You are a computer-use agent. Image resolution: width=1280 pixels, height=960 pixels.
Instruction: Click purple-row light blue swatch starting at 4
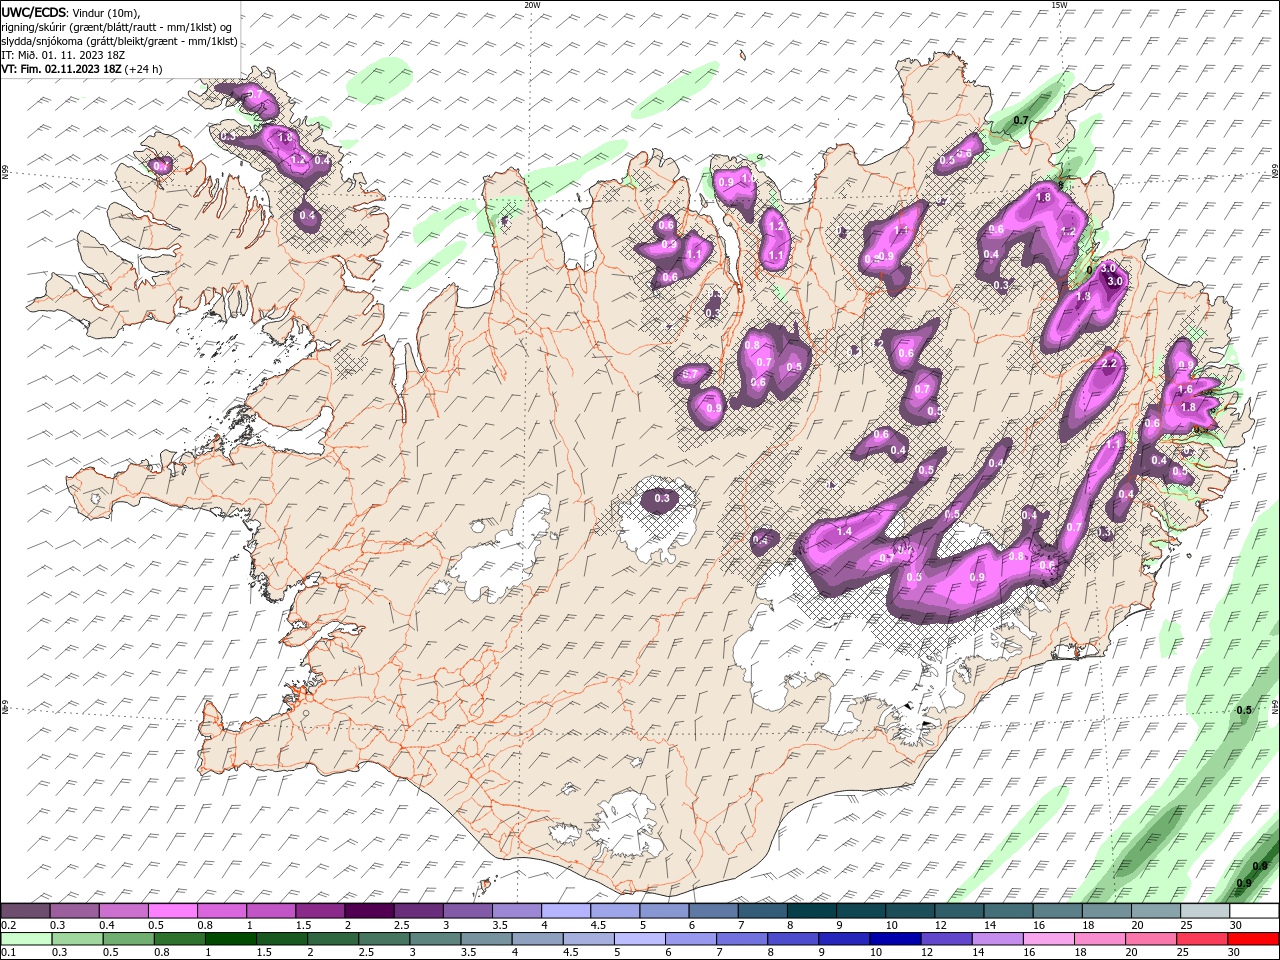(x=566, y=911)
